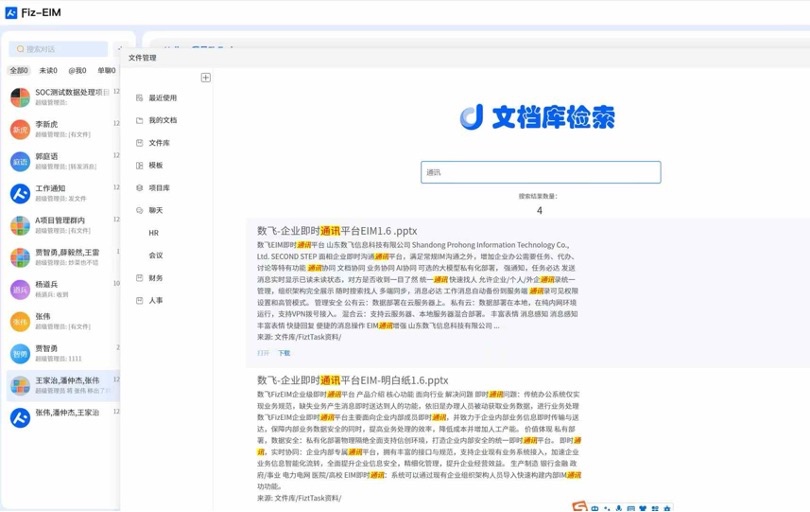Click the 文档库检索 logo heading
The height and width of the screenshot is (512, 810).
pyautogui.click(x=537, y=117)
